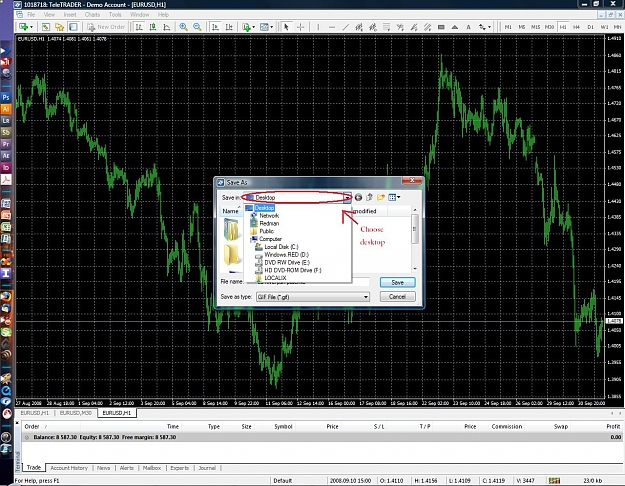Open the Experts terminal tab
The image size is (625, 486).
[x=179, y=468]
